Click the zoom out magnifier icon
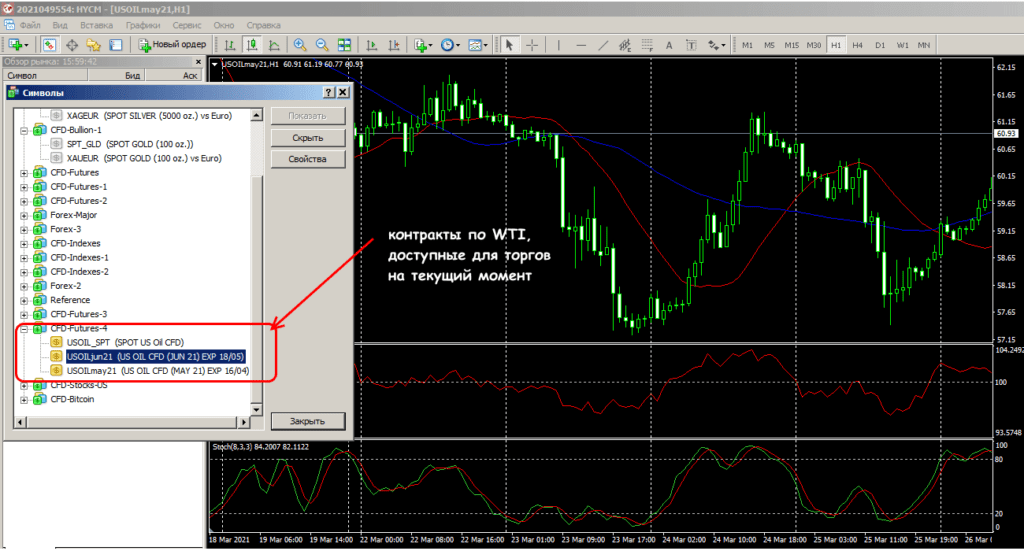 (322, 45)
